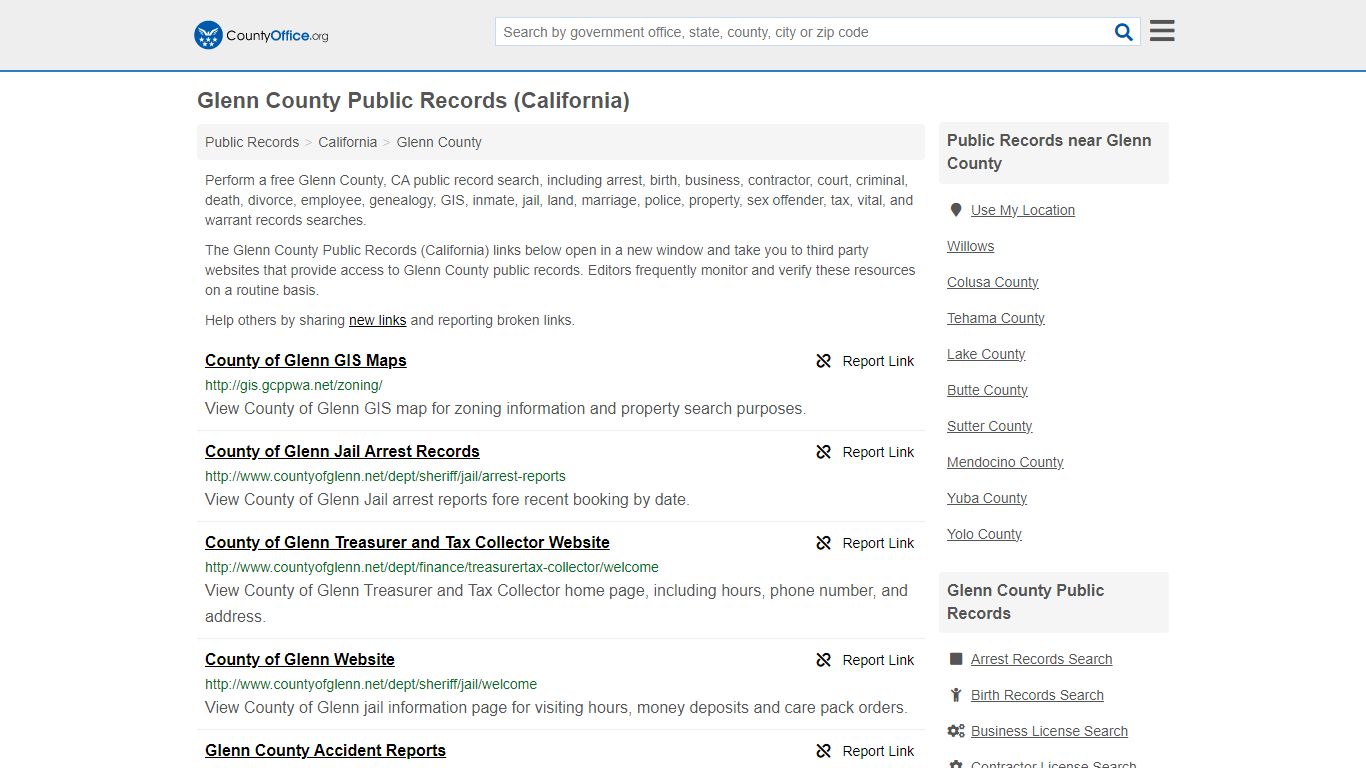Click the Arrest Records Search square icon
This screenshot has width=1366, height=768.
[x=956, y=659]
